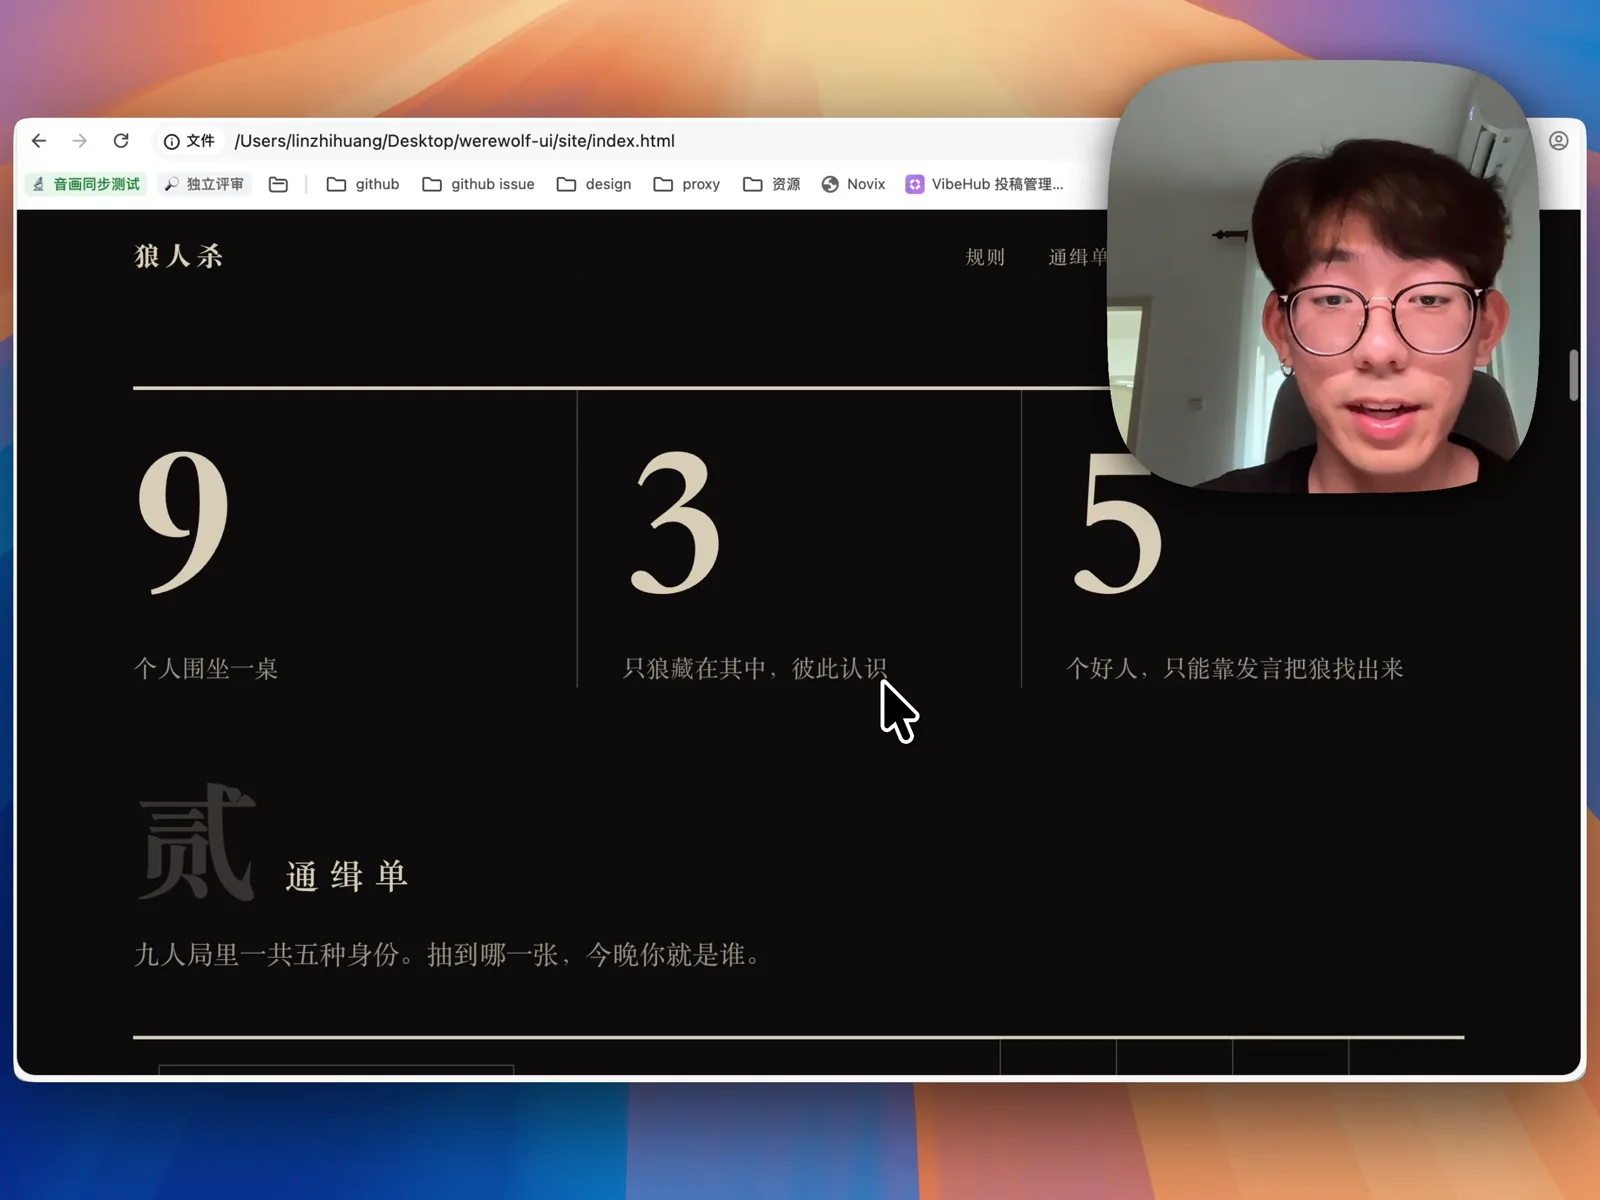Open the 独立评审 bookmark
This screenshot has height=1200, width=1600.
[x=205, y=184]
